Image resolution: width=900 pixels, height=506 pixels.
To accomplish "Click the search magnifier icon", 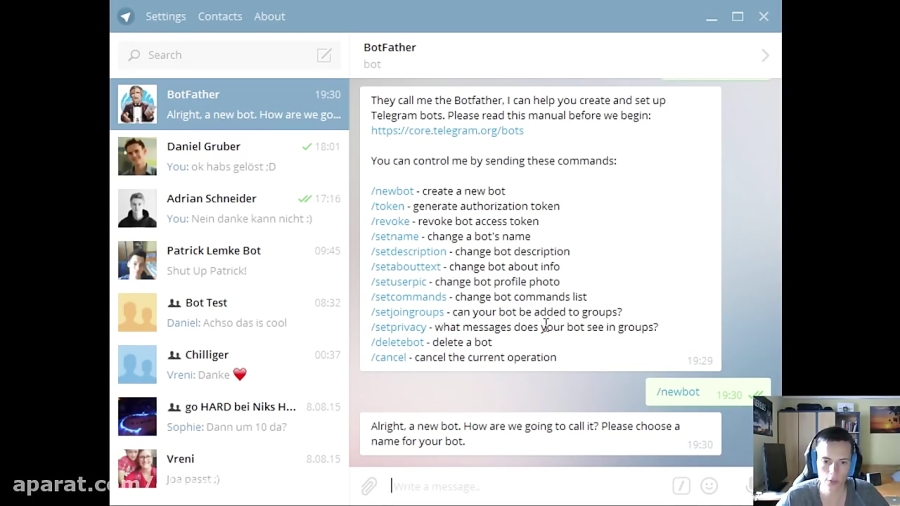I will [134, 55].
